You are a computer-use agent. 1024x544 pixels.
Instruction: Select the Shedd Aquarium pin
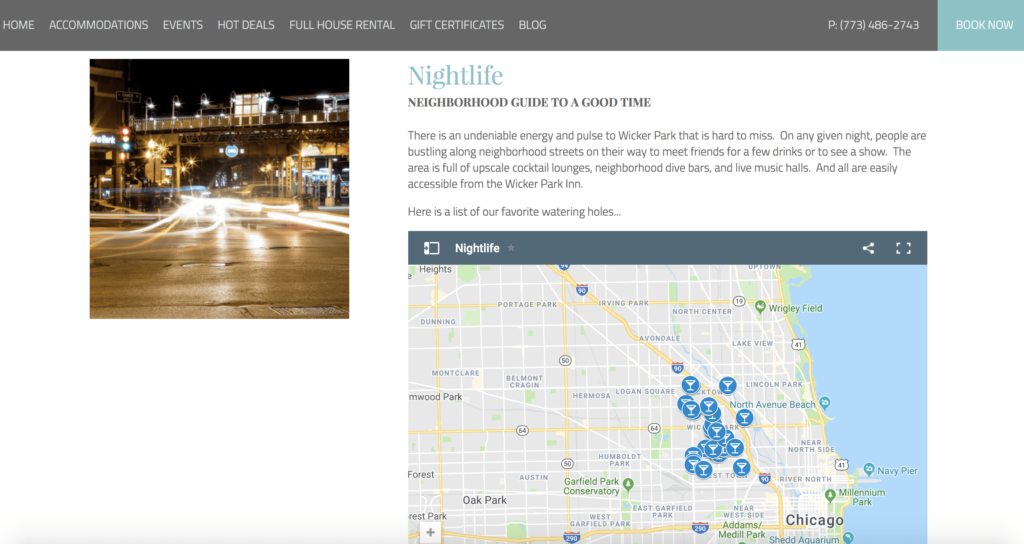point(848,537)
